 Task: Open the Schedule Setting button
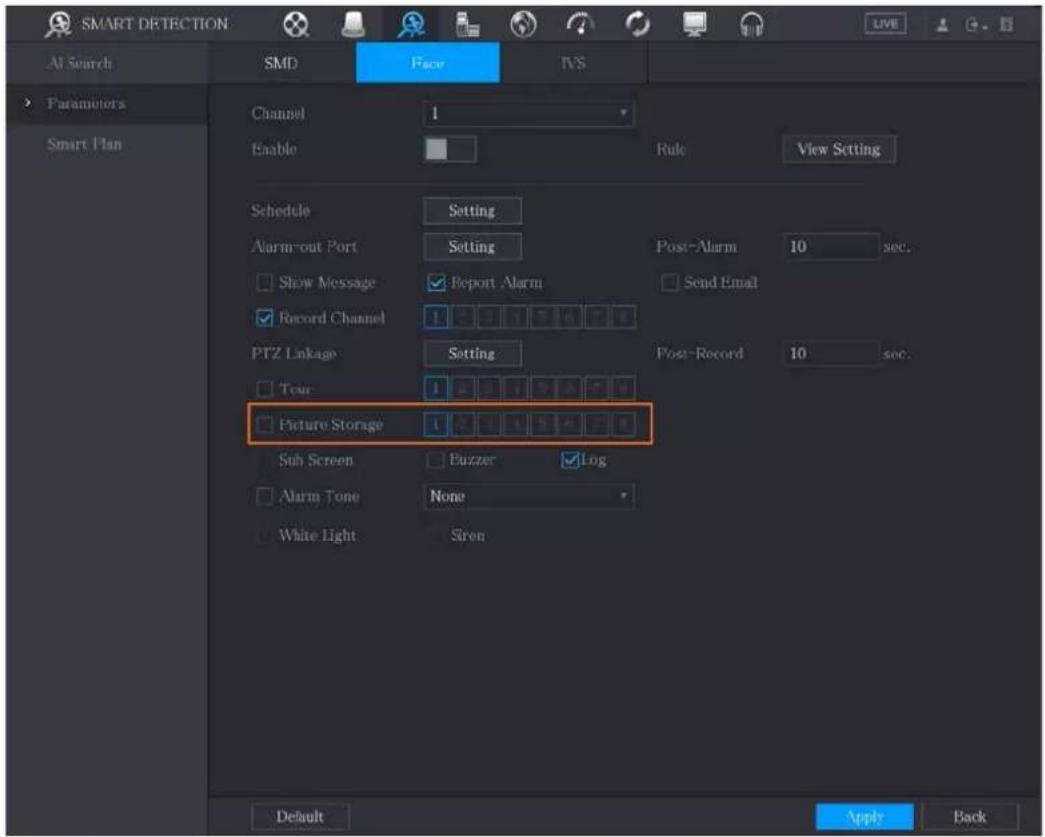coord(472,211)
